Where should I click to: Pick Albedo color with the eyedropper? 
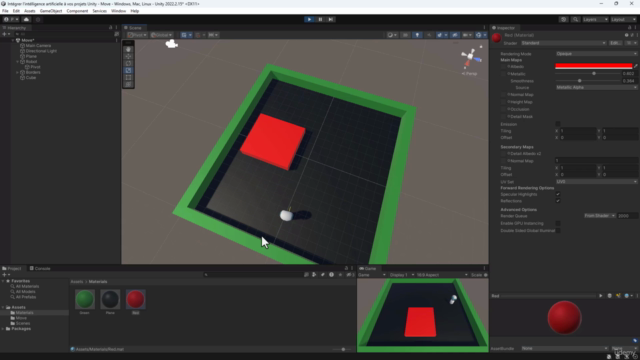pyautogui.click(x=636, y=66)
